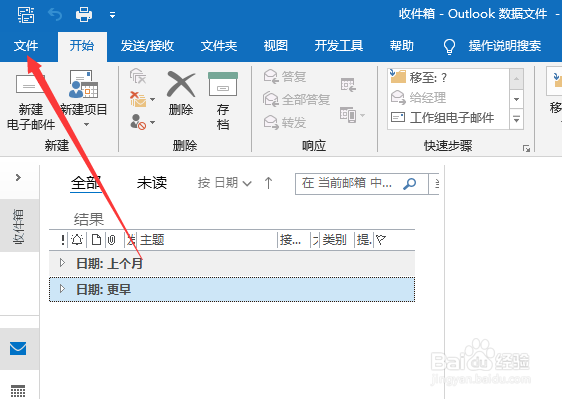Open the 开发工具 ribbon tab
Screen dimensions: 562x399
point(339,46)
